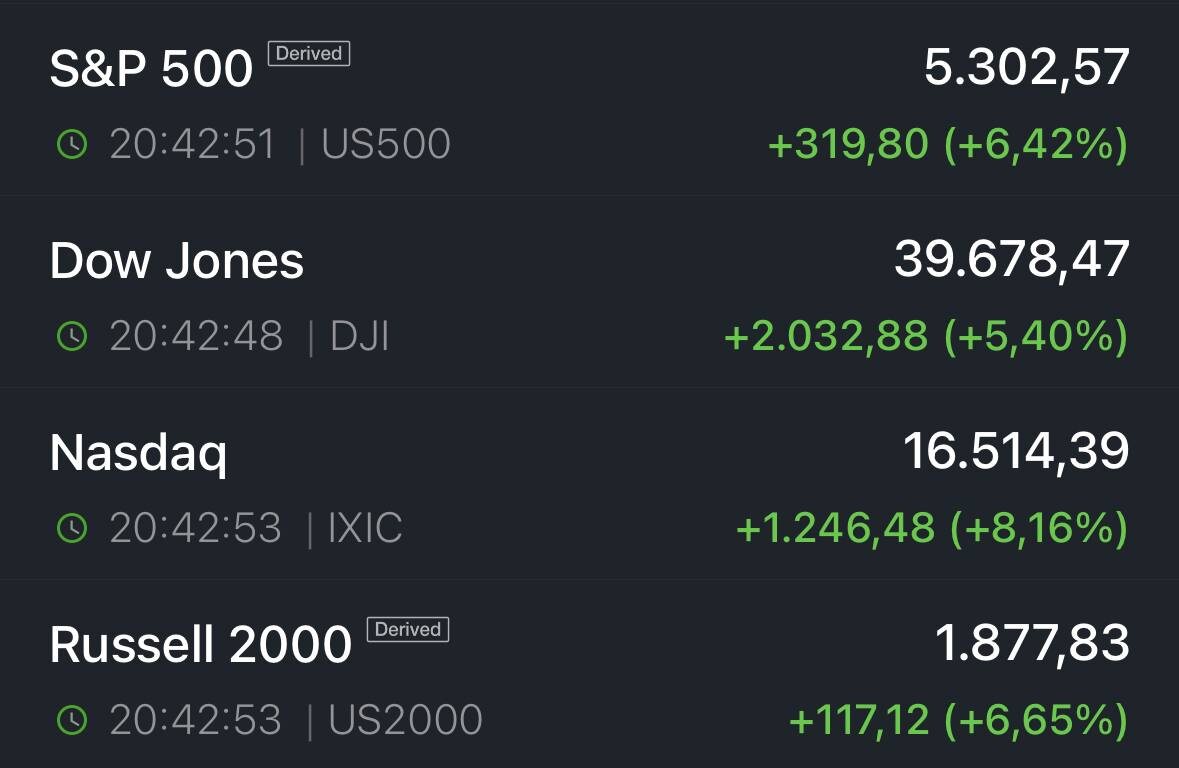This screenshot has width=1179, height=768.
Task: Click the Nasdaq price 16.514,39
Action: tap(1016, 452)
